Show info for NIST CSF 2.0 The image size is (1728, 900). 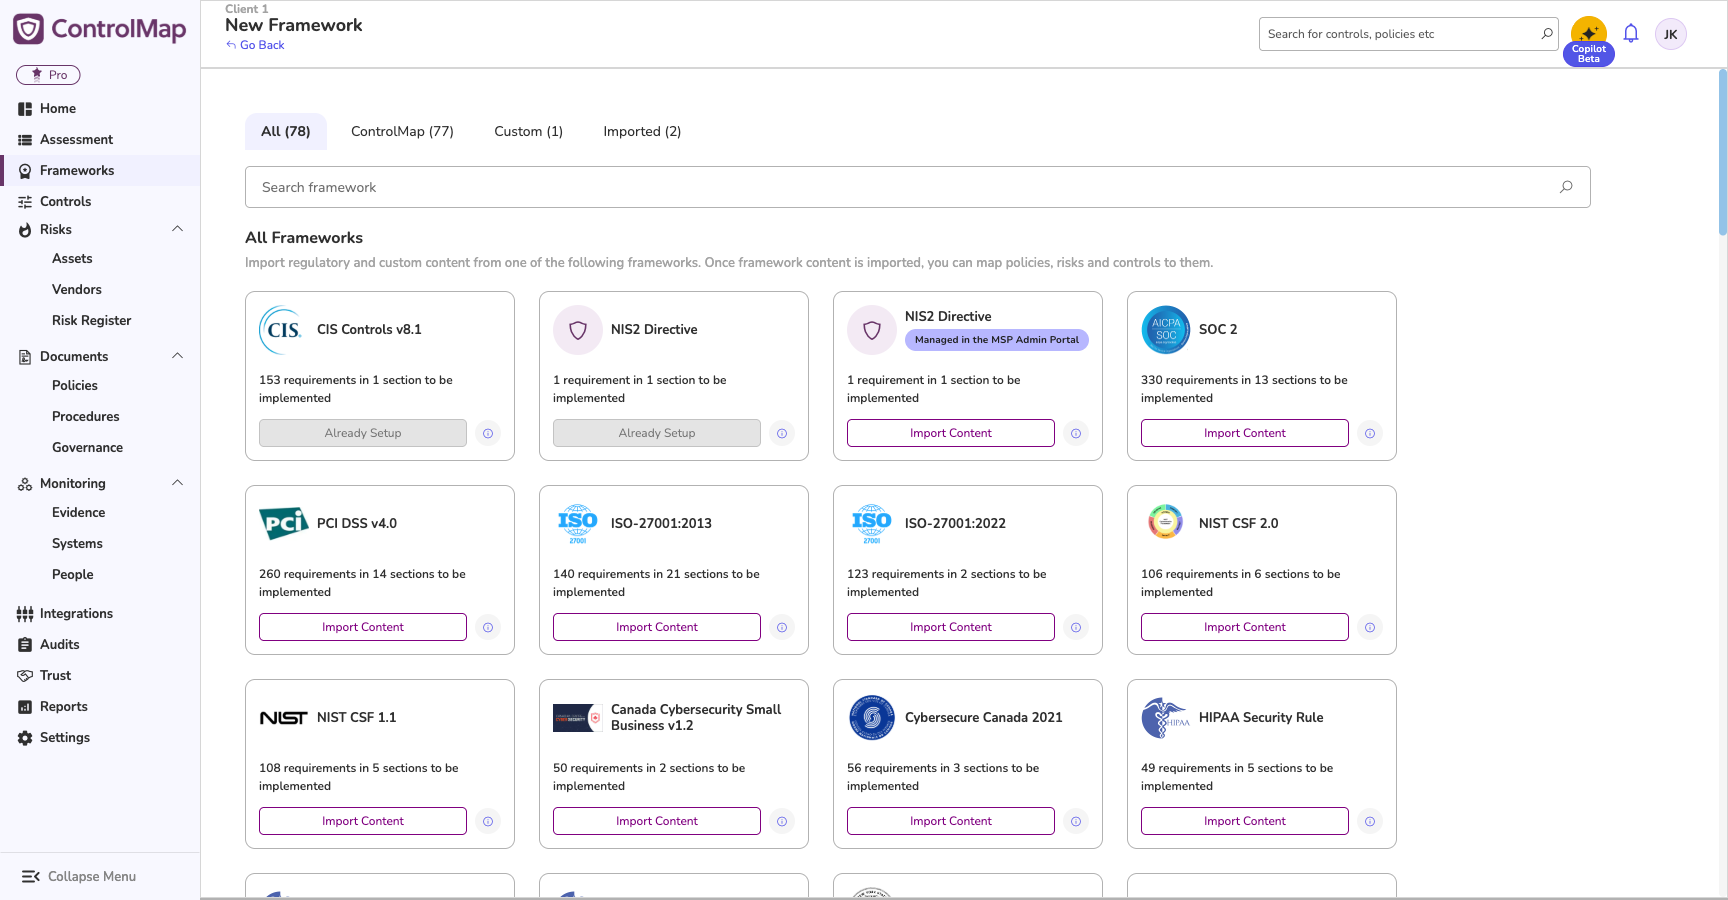point(1370,627)
